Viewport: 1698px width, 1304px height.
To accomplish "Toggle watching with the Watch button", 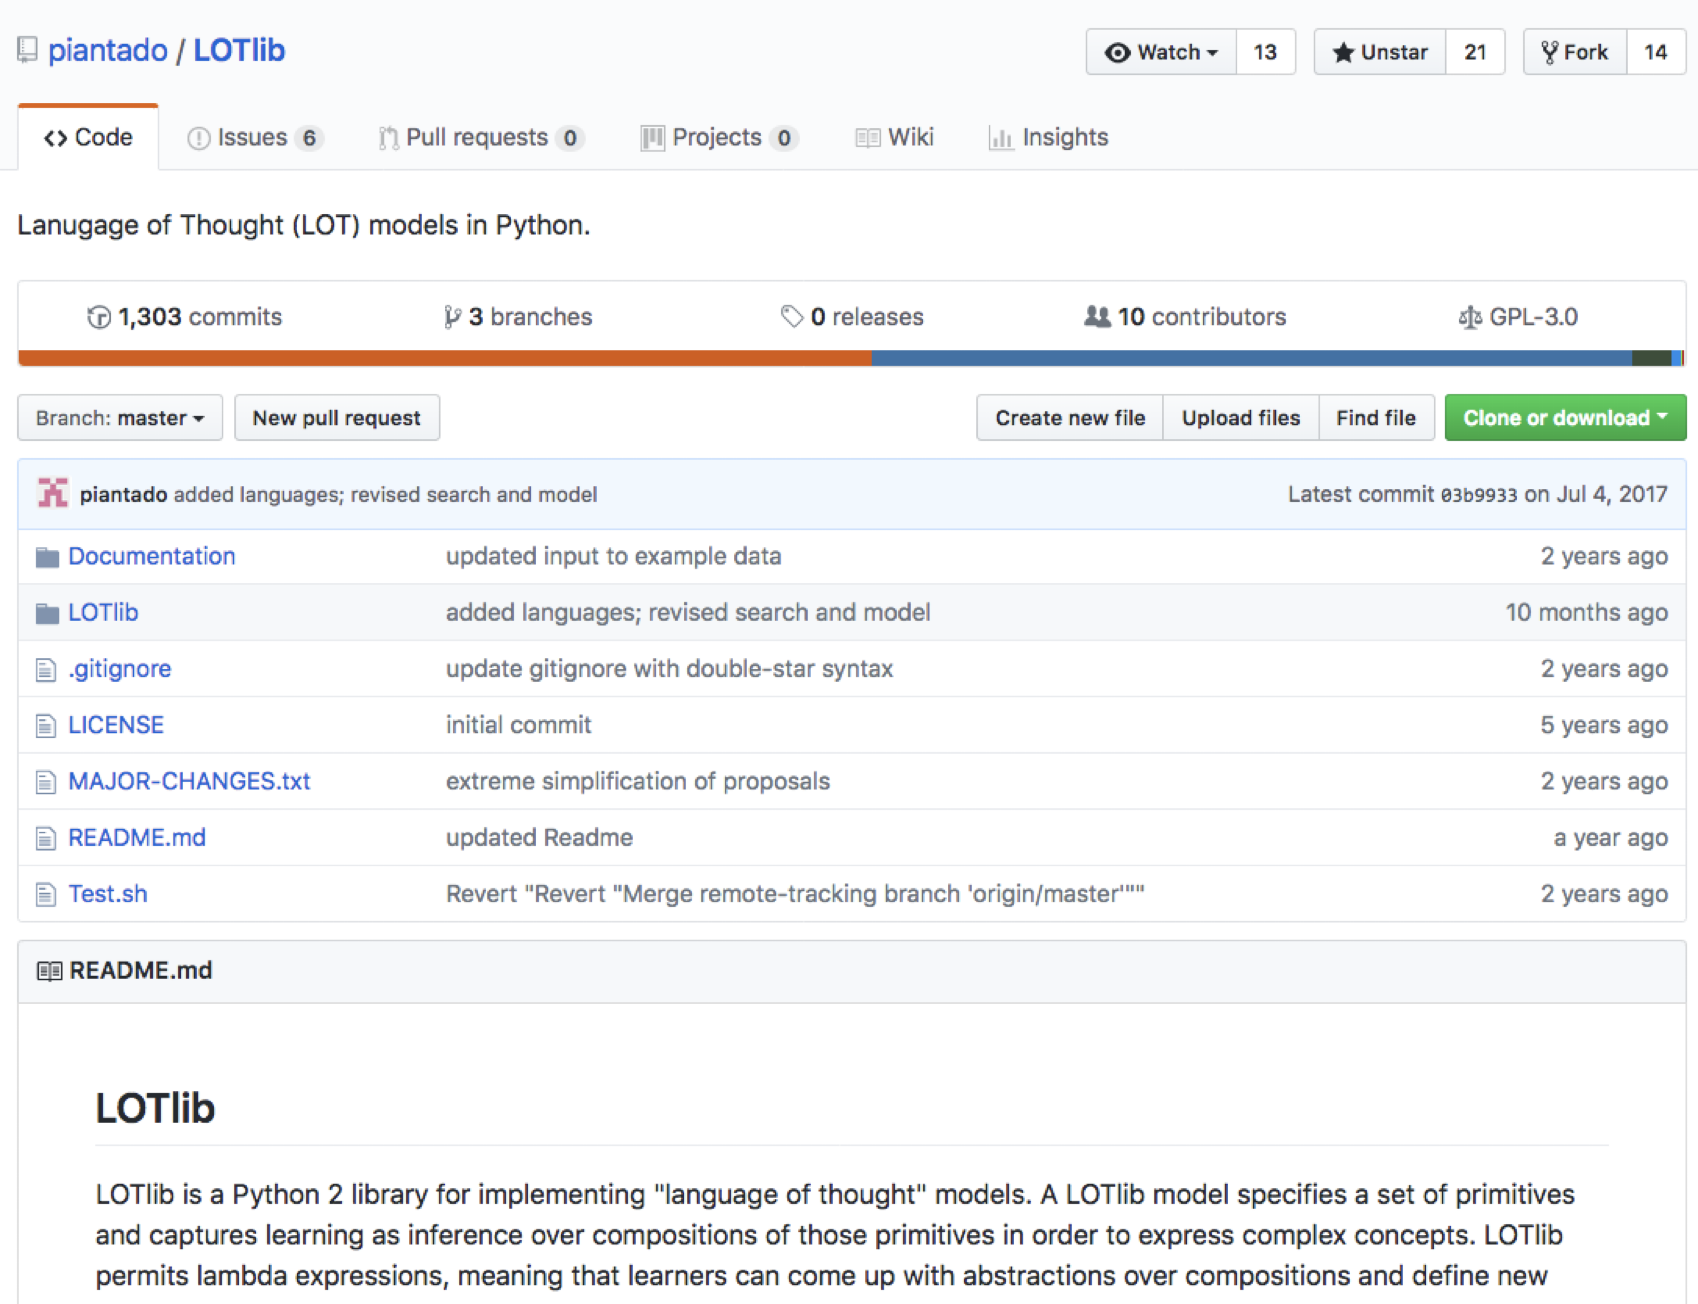I will coord(1160,51).
